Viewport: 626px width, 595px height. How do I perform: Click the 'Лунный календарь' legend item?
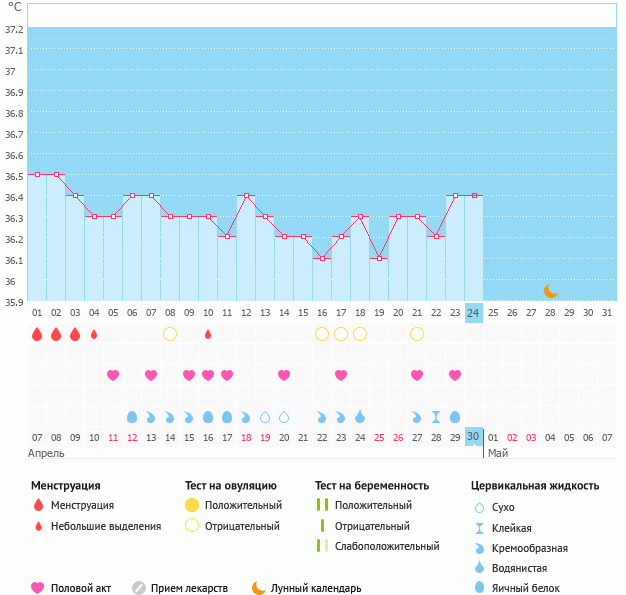coord(307,588)
